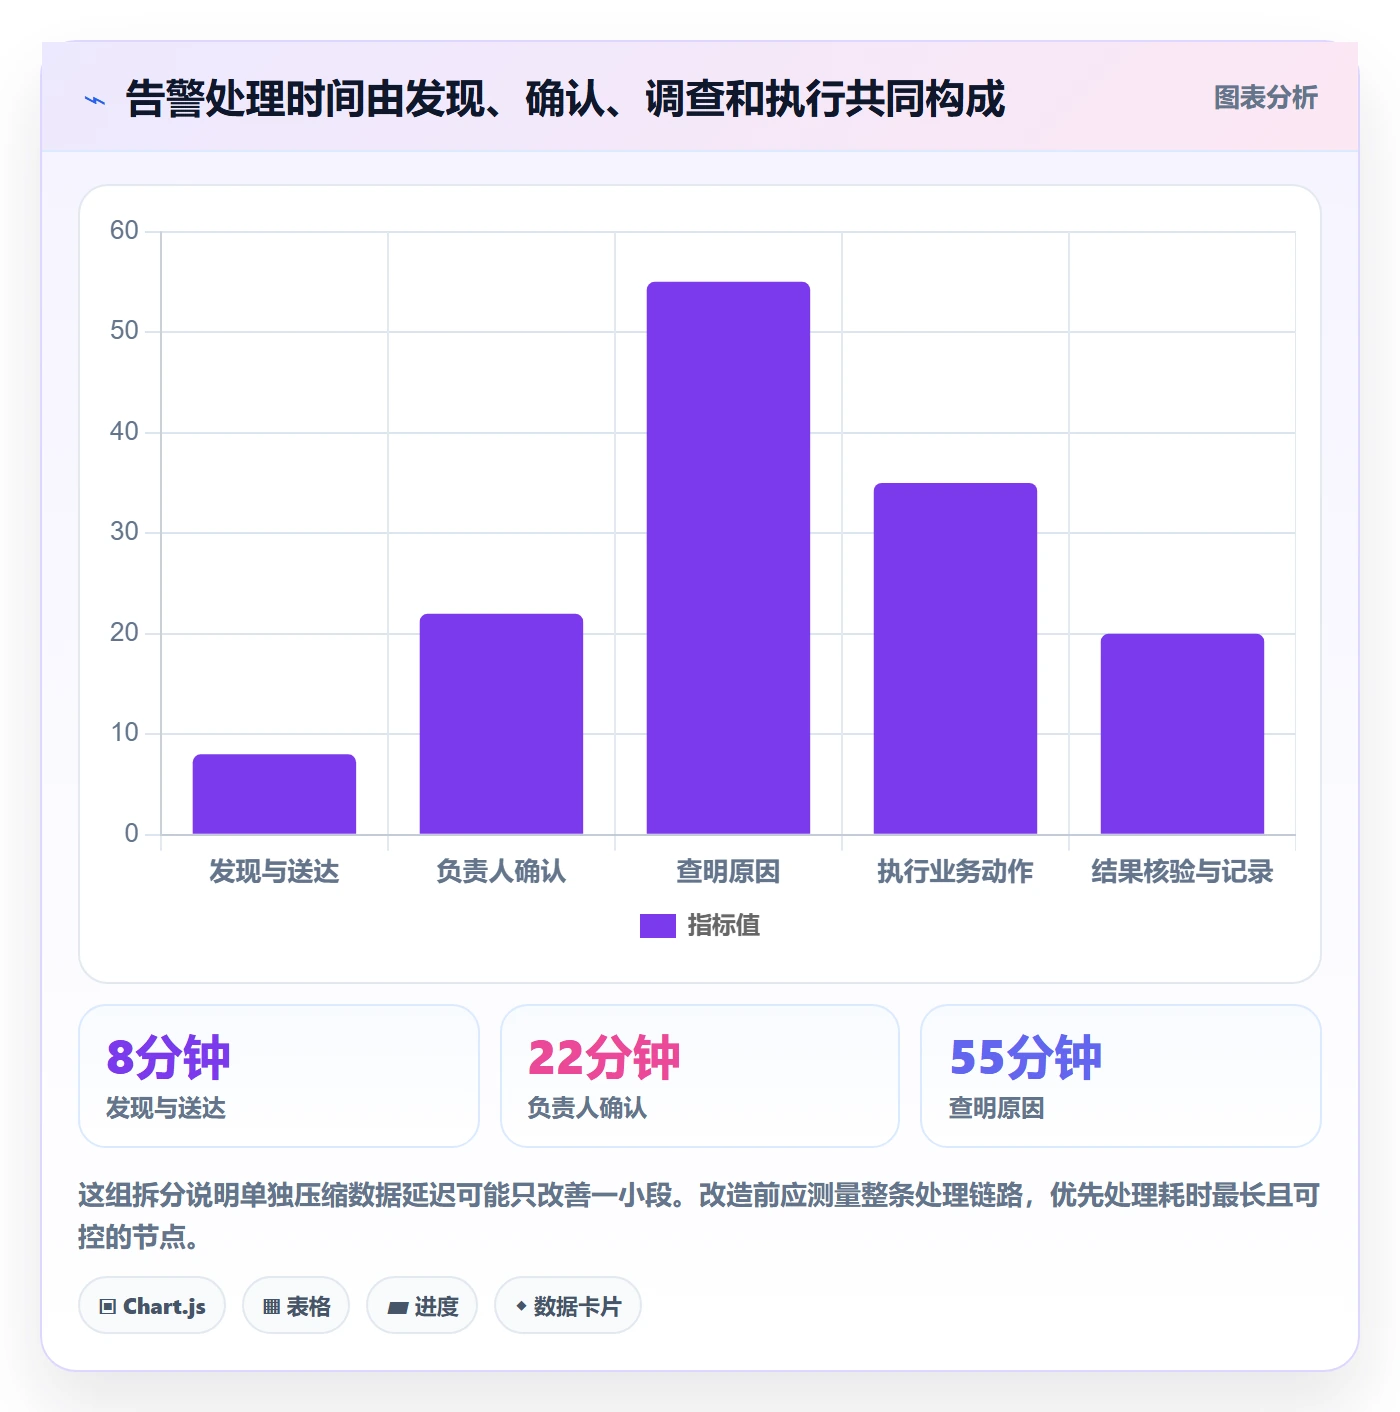
Task: Click the 负责人确认 bar in chart
Action: (501, 724)
